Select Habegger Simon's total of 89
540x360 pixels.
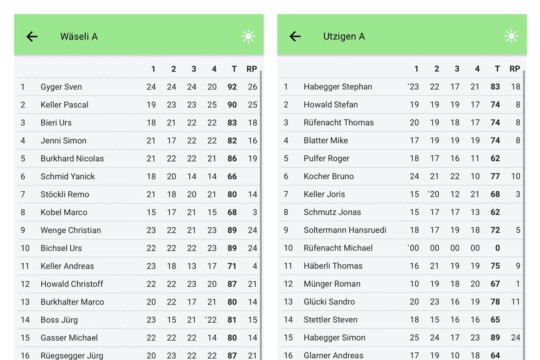495,338
